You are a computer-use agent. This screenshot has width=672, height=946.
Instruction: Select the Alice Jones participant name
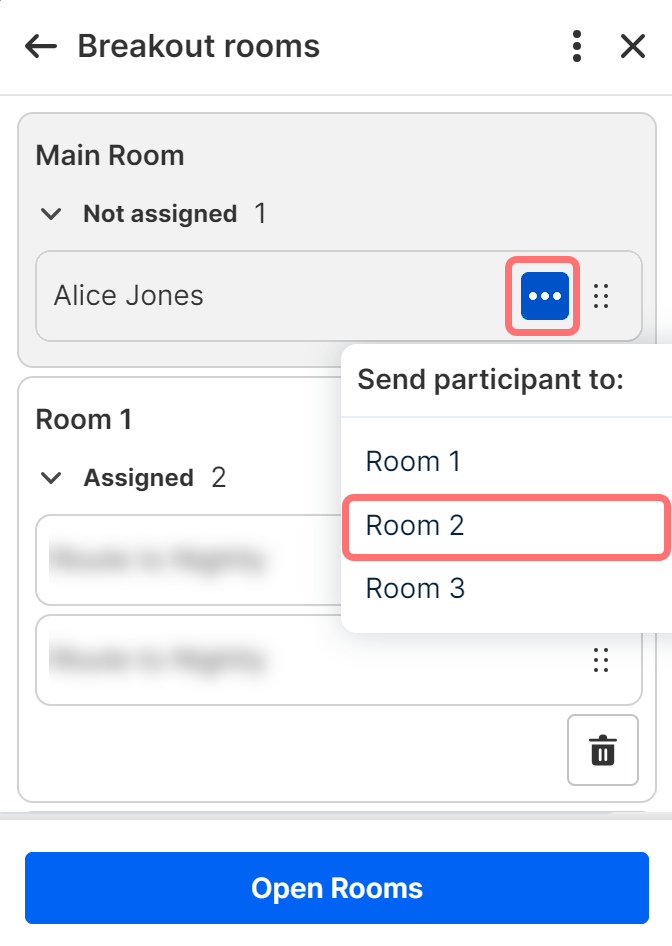click(x=129, y=296)
